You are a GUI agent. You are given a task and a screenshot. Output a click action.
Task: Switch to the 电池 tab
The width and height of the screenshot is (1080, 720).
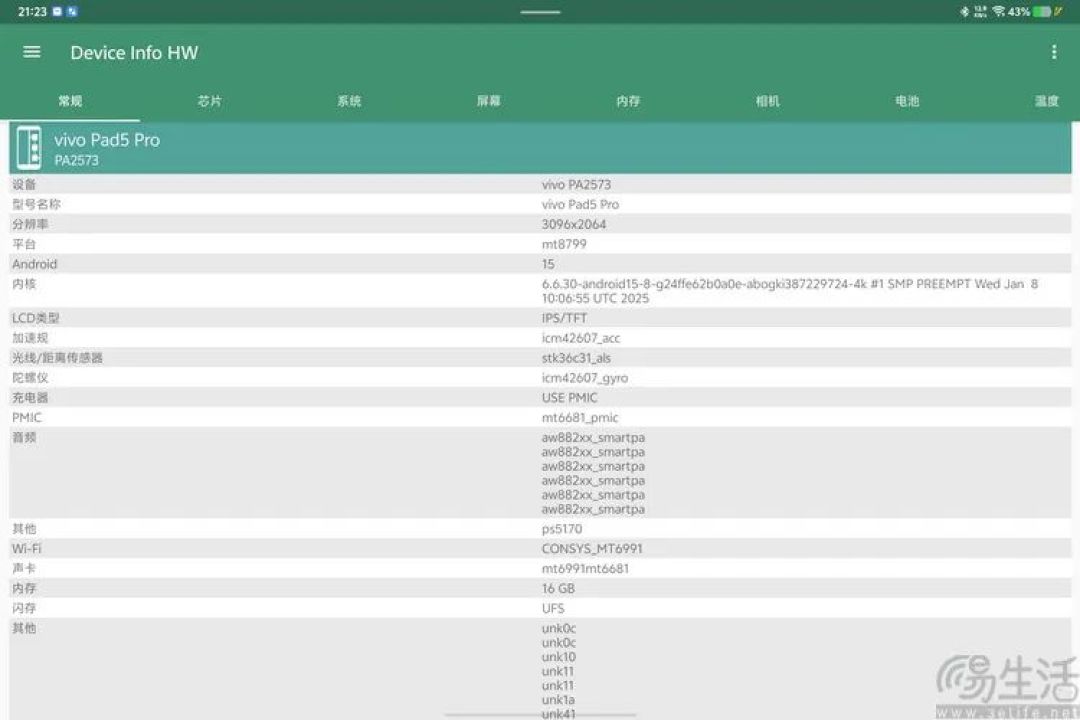coord(907,101)
